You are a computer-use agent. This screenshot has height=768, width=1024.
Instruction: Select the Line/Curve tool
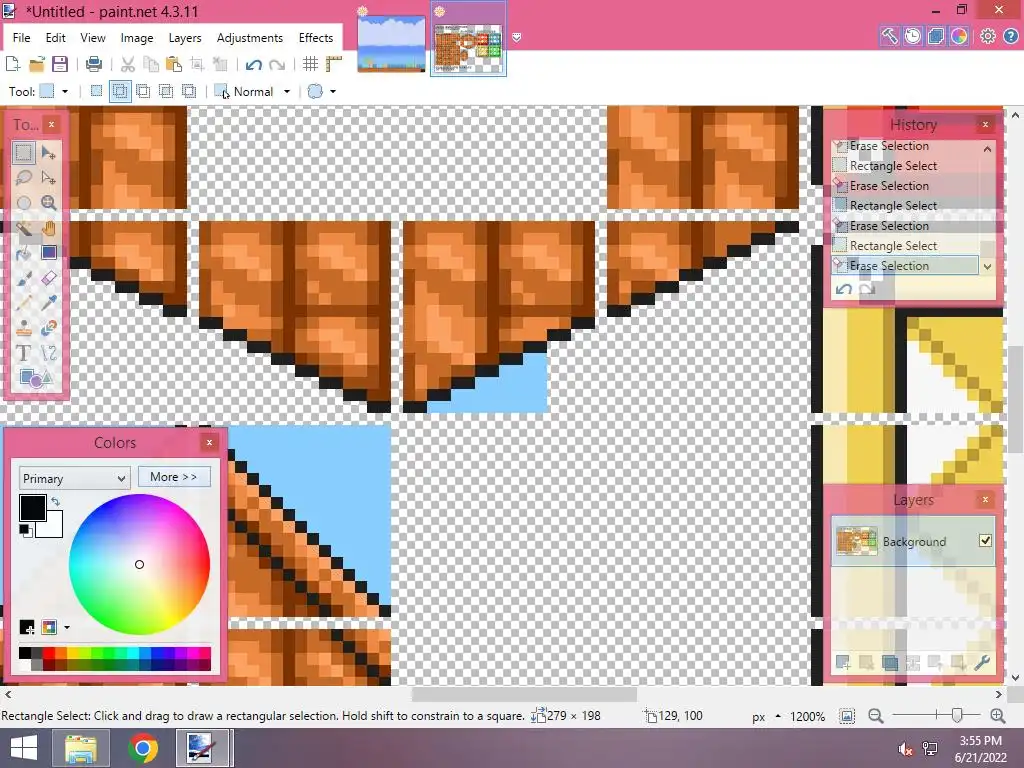(49, 353)
